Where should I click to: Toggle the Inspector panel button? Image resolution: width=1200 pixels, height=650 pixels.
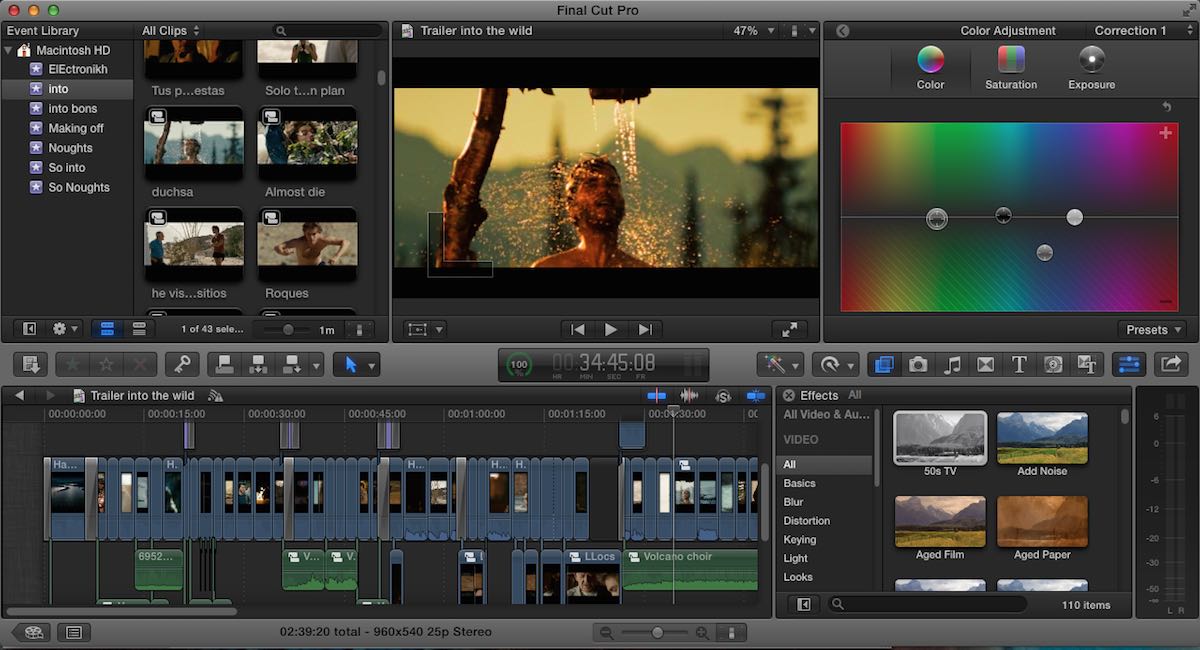pos(1128,365)
